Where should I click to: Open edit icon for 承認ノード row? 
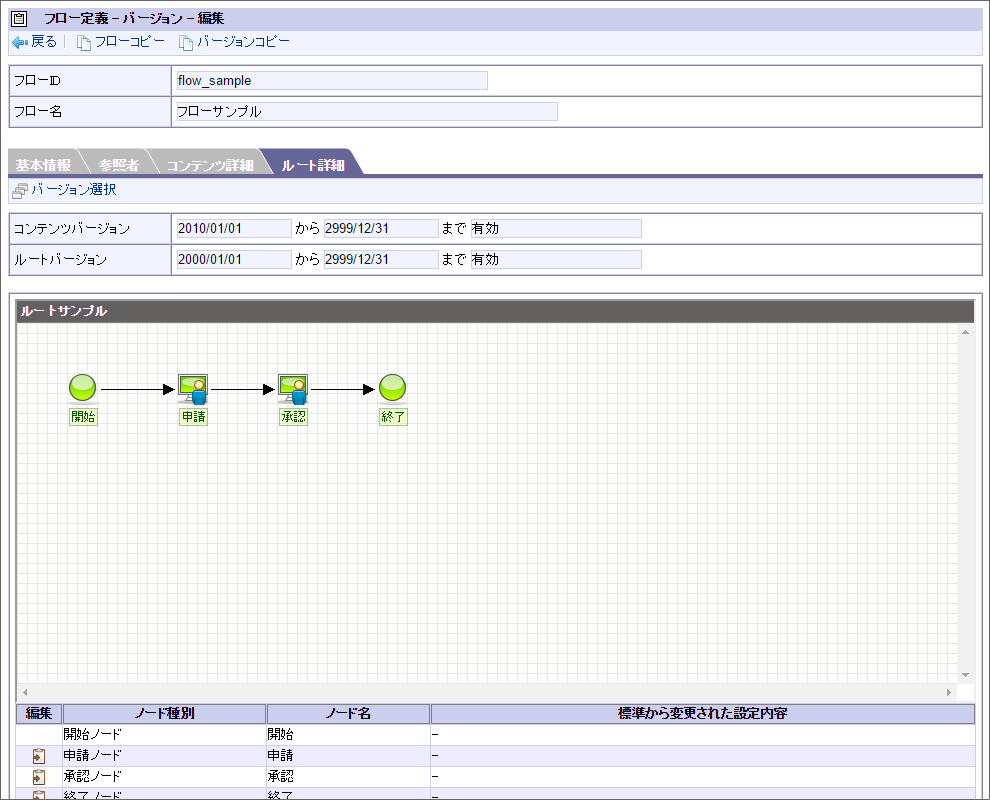tap(39, 776)
